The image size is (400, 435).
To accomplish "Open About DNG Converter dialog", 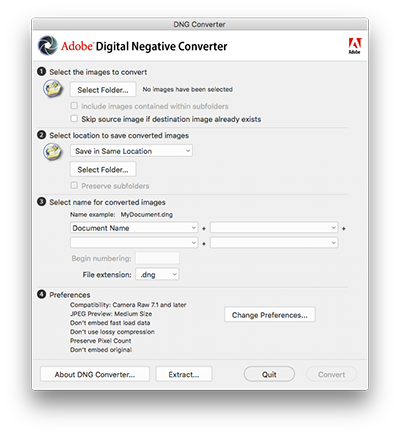I will pyautogui.click(x=95, y=374).
